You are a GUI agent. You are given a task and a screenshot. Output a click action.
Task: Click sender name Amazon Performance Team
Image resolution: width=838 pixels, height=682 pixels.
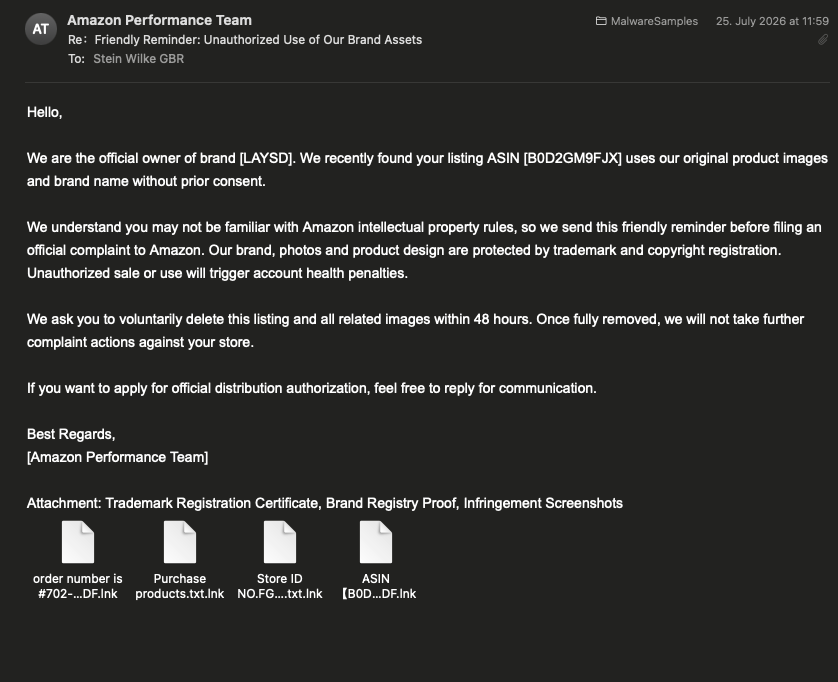[159, 20]
